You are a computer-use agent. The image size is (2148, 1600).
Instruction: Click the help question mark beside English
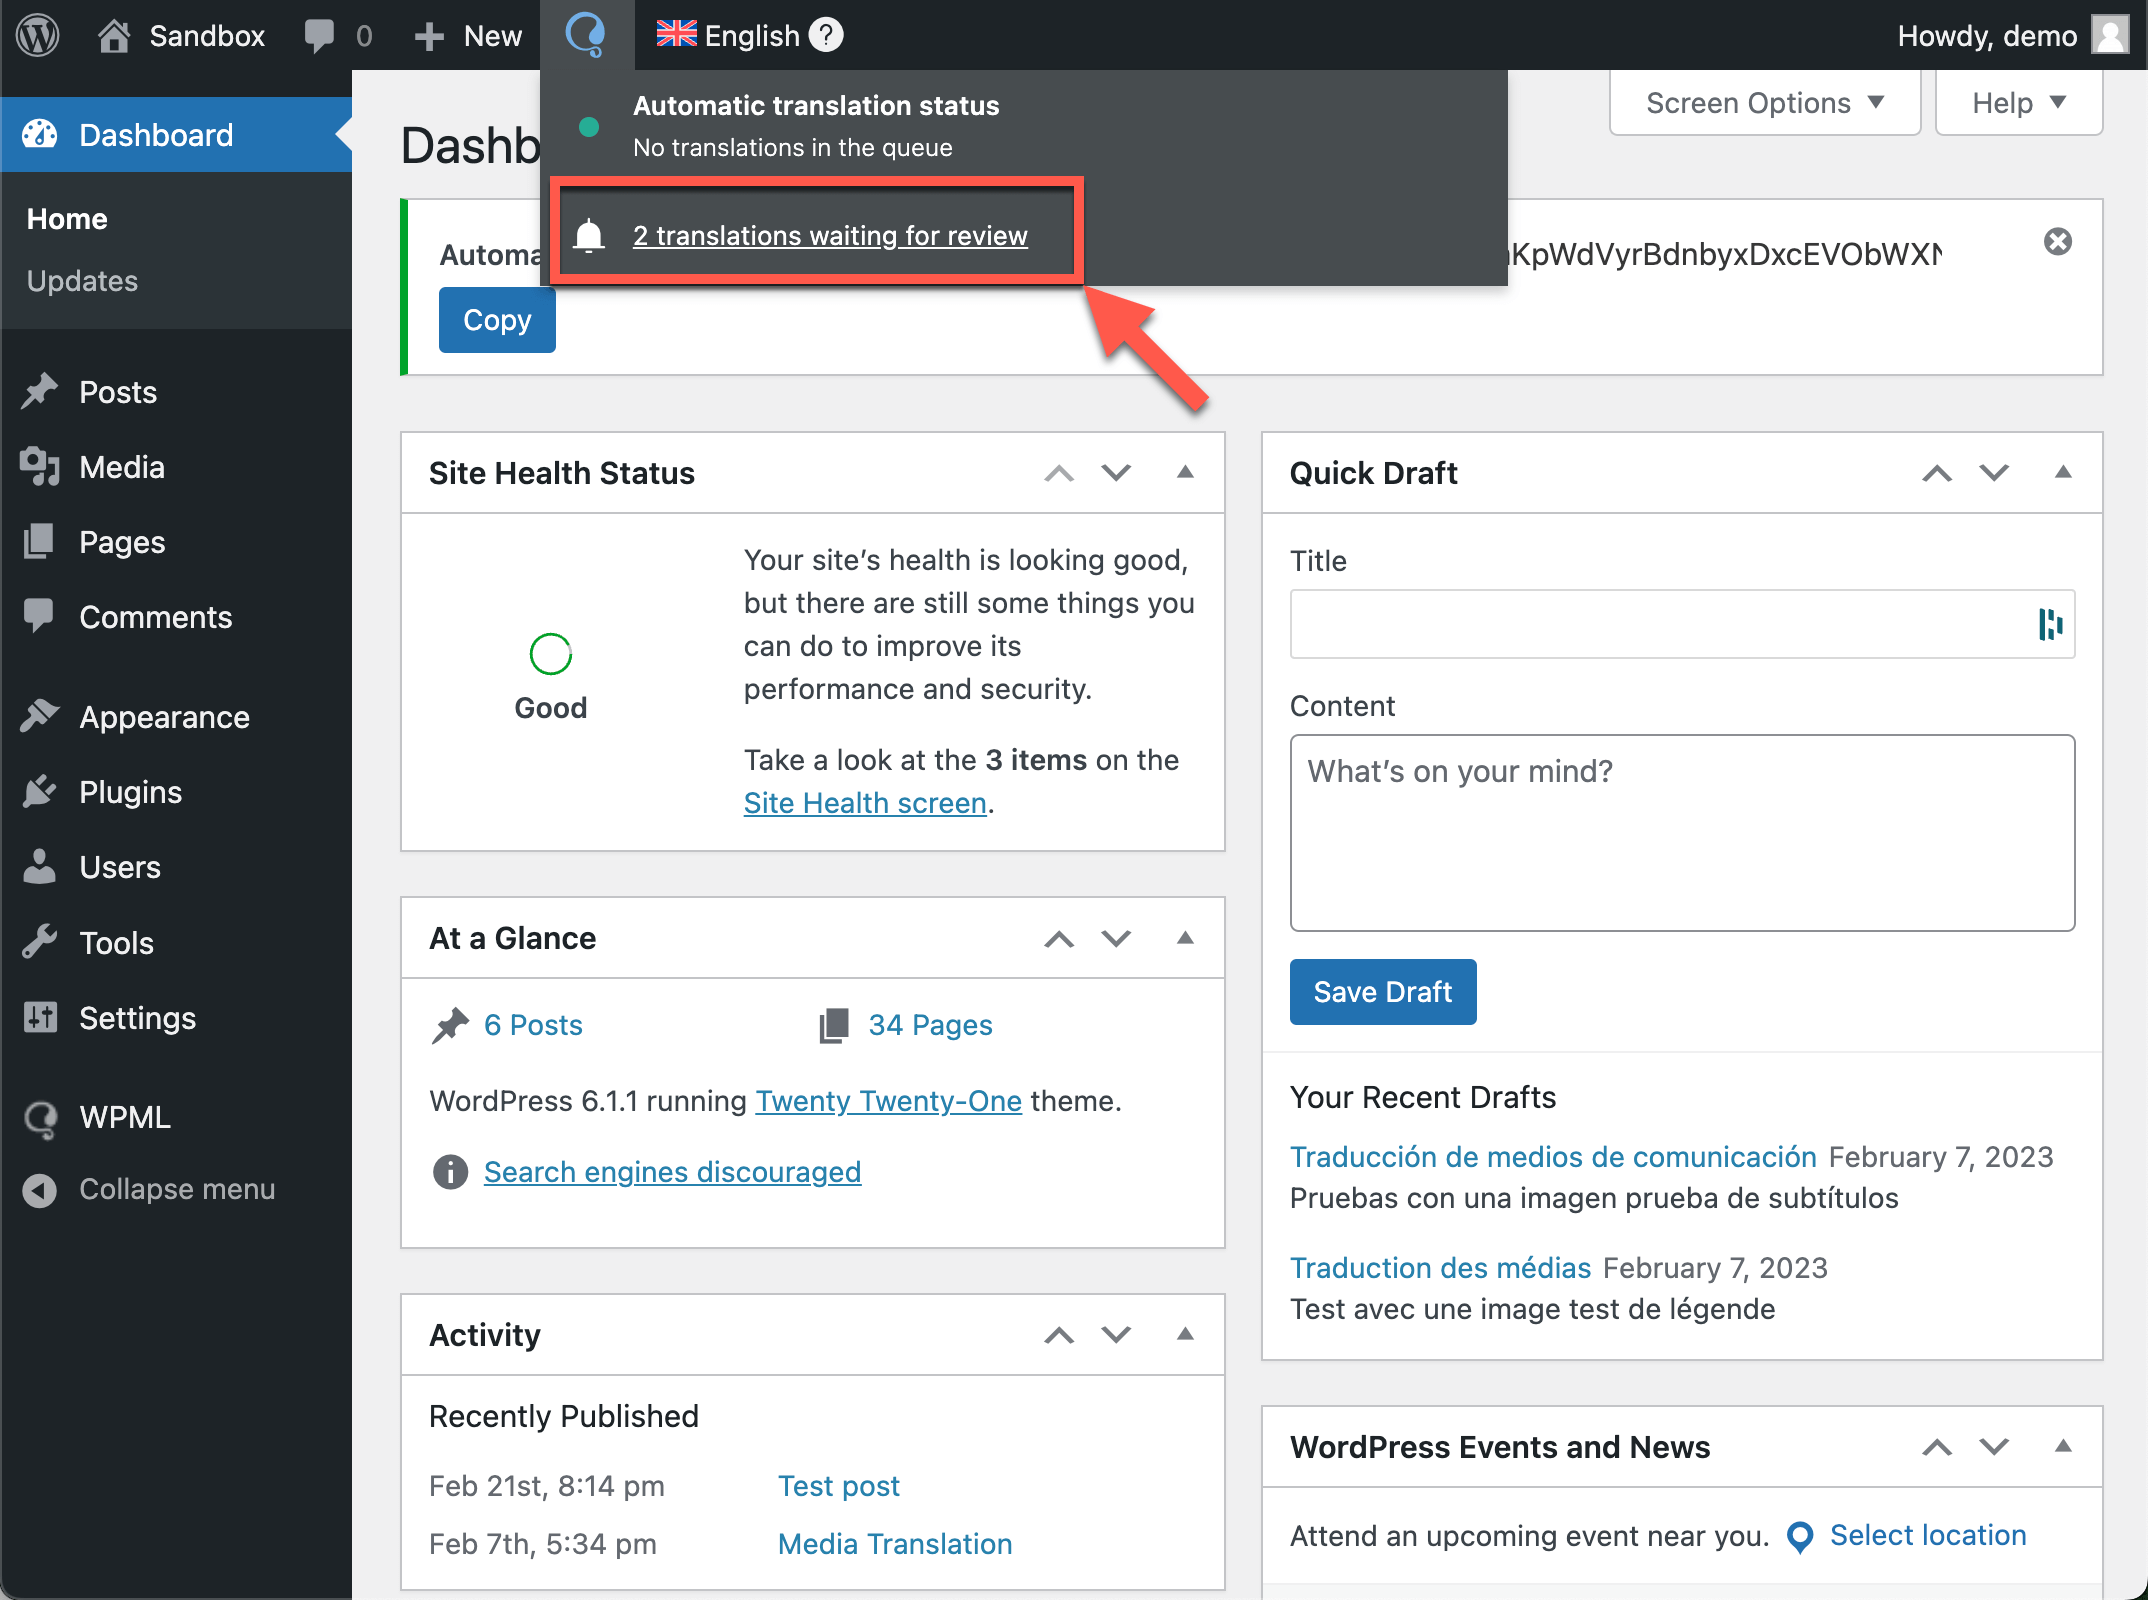[x=826, y=35]
